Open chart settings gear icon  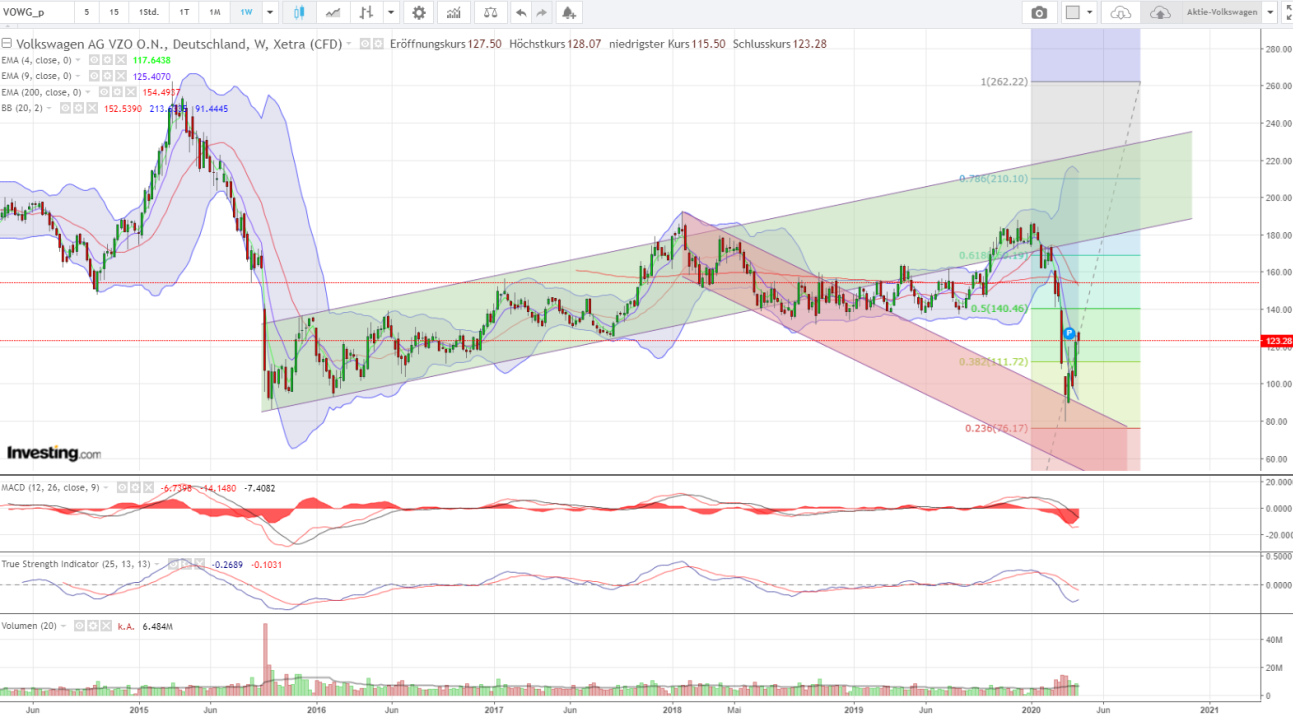pyautogui.click(x=419, y=13)
